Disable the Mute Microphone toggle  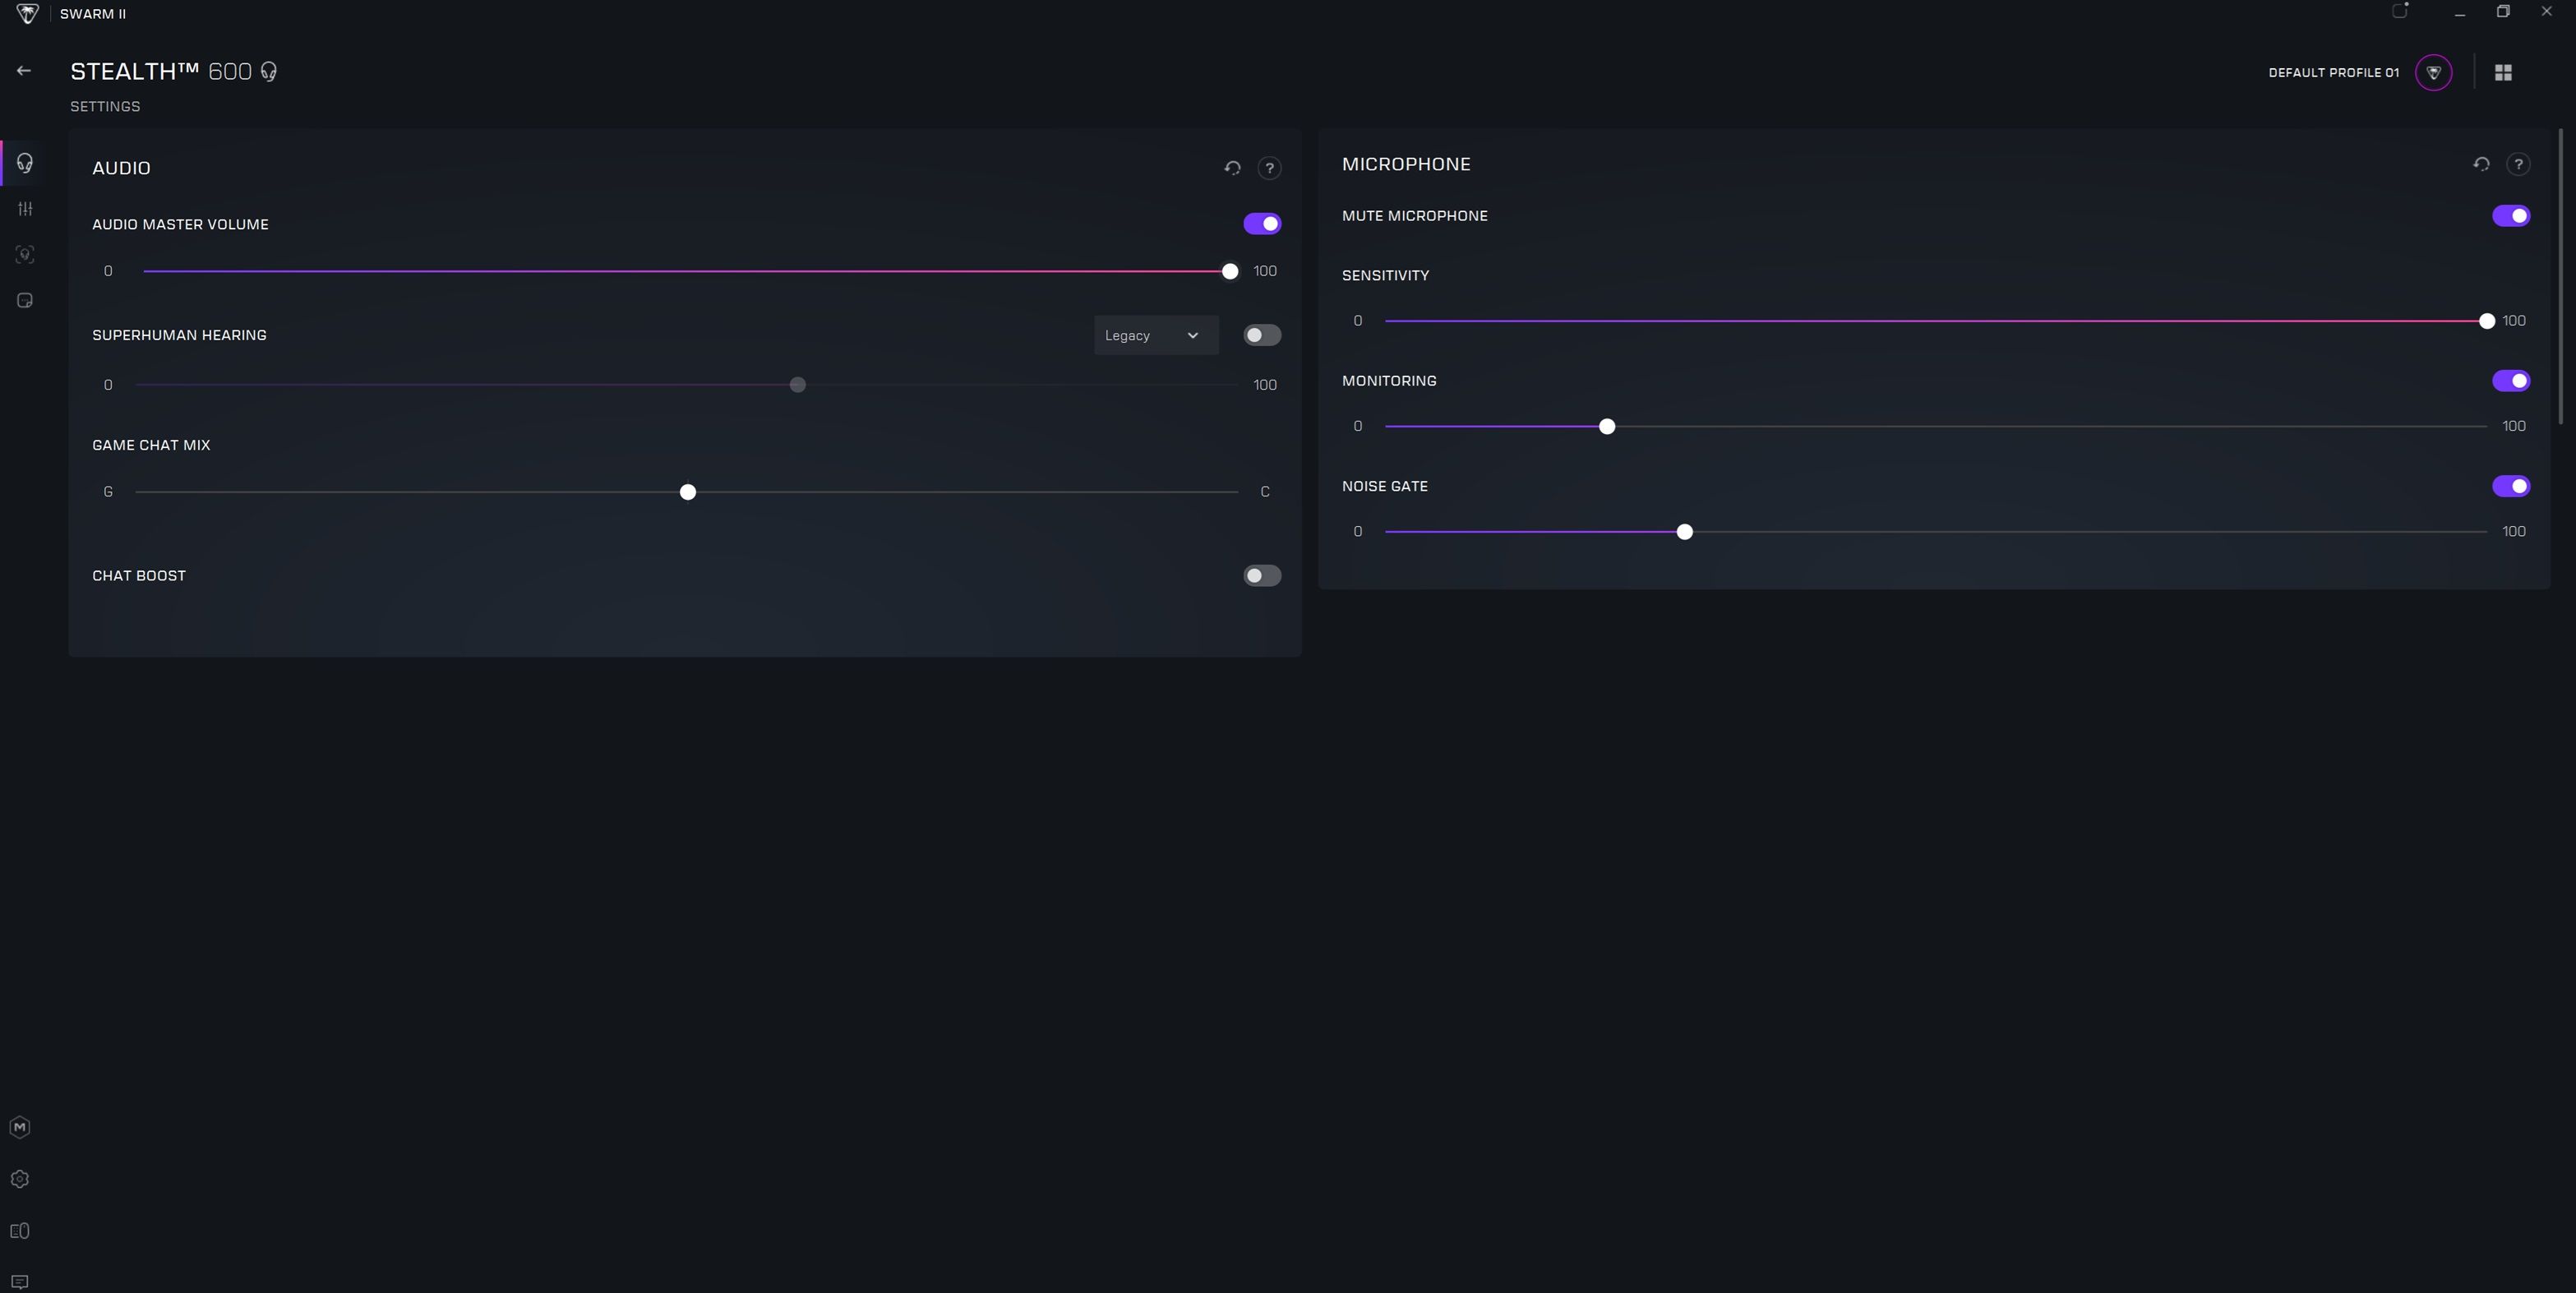point(2512,216)
